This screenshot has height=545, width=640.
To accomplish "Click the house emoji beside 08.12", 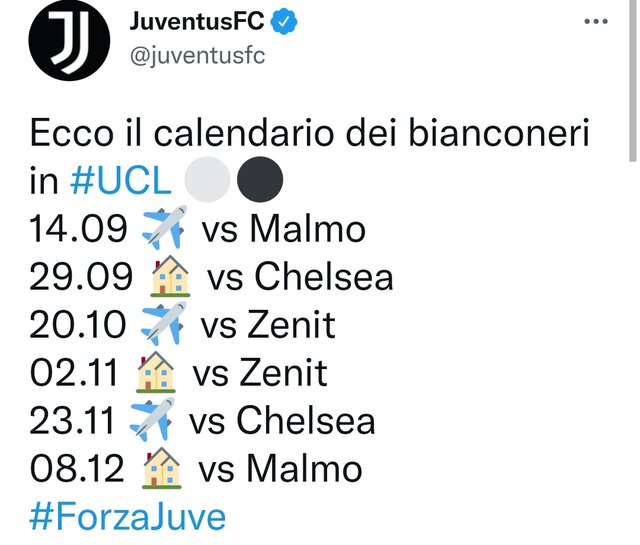I will [x=162, y=468].
